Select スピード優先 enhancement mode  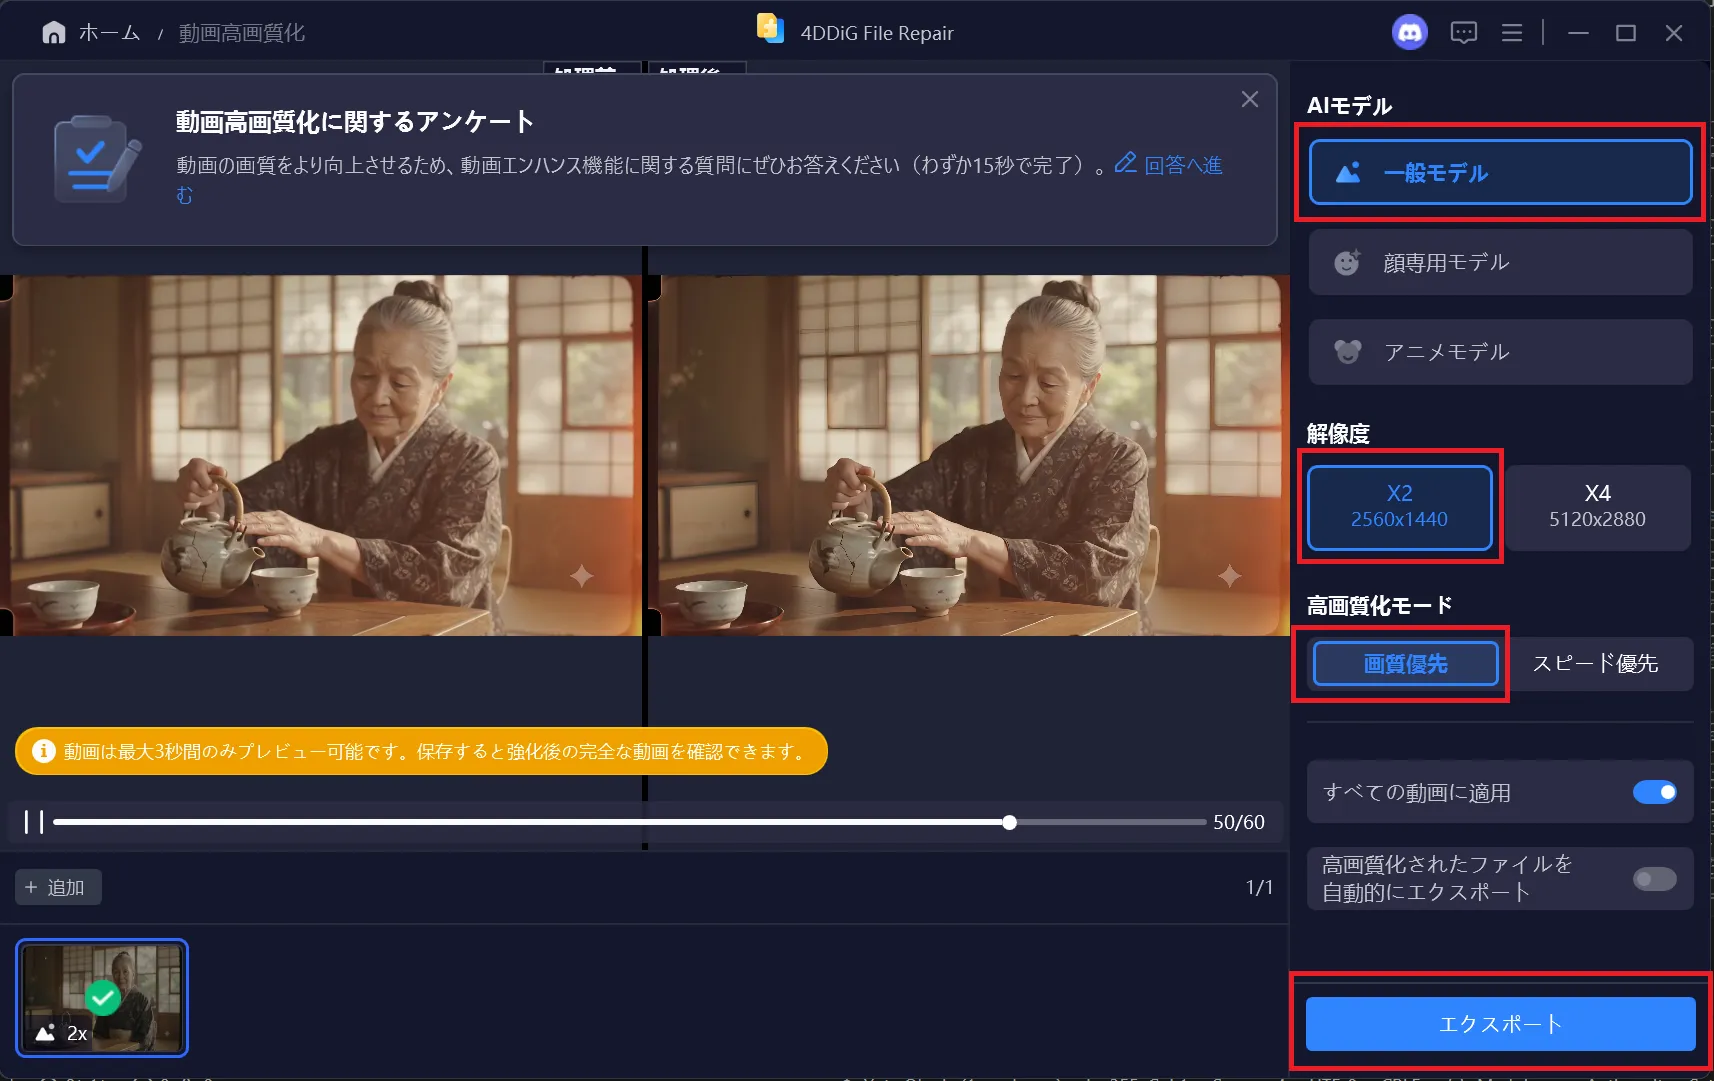click(x=1595, y=664)
